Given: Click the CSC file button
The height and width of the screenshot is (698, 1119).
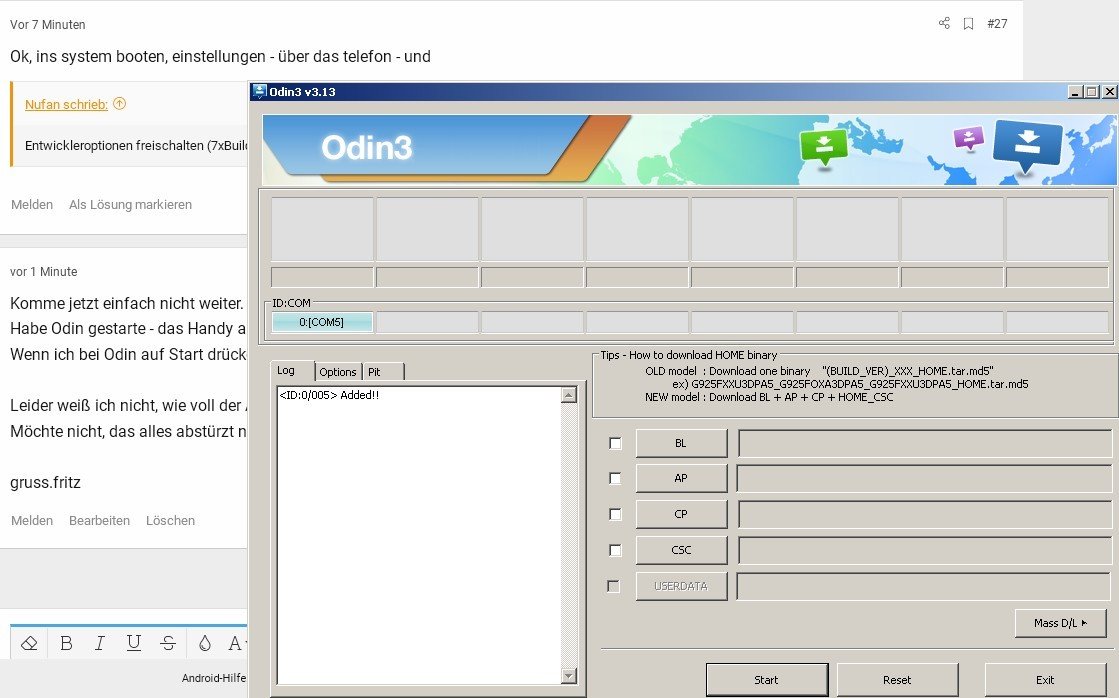Looking at the screenshot, I should tap(682, 550).
